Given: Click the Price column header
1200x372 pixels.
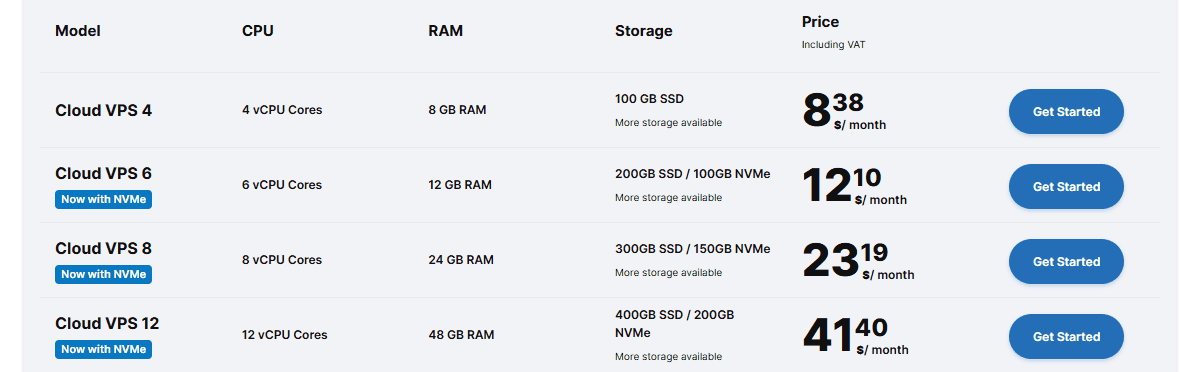Looking at the screenshot, I should tap(820, 22).
